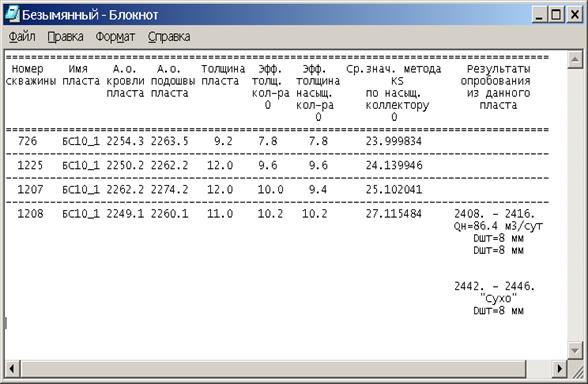Click the interval 2408. - 2416.
Viewport: 588px width, 384px height.
(495, 214)
